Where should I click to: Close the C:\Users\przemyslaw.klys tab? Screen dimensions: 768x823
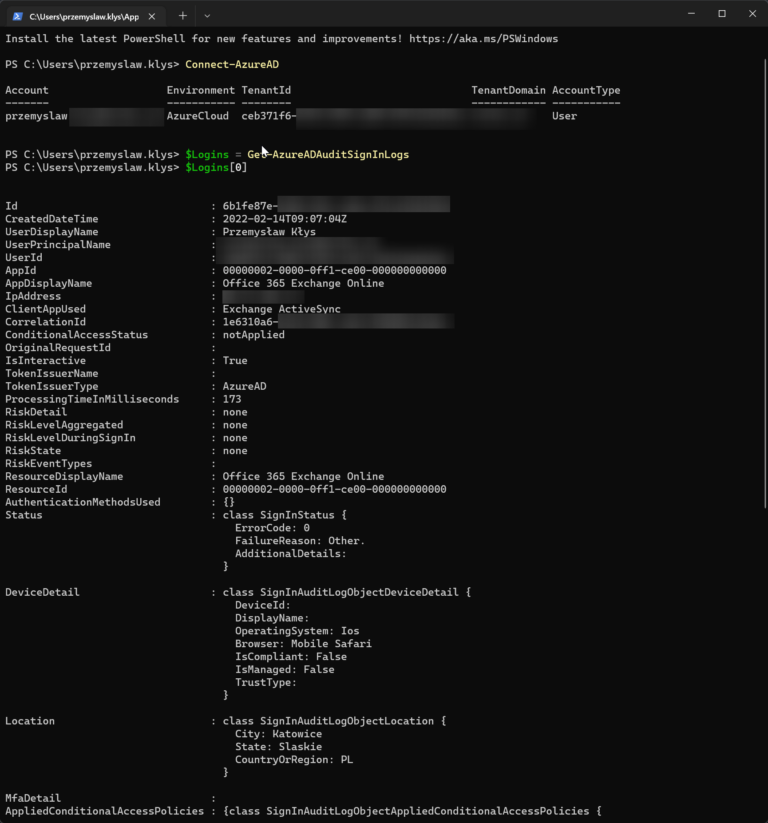tap(152, 16)
